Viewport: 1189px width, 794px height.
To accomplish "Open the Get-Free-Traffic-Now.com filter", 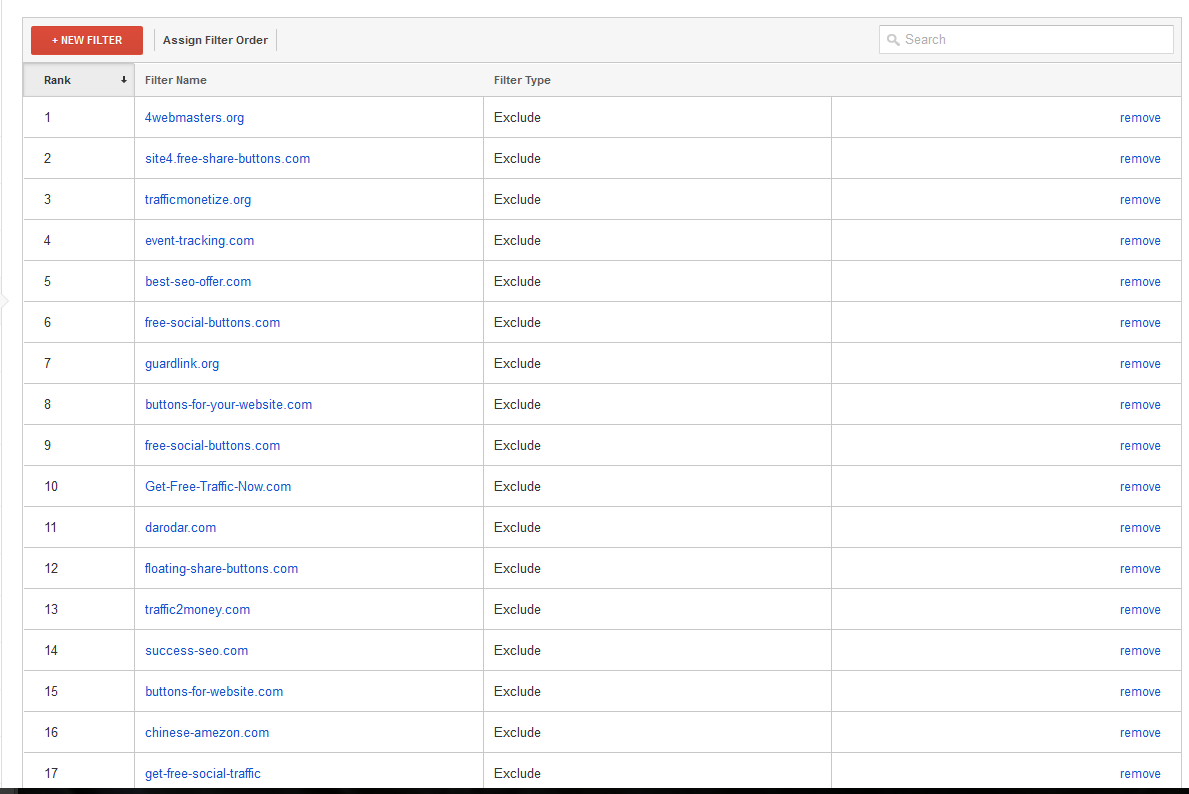I will (x=218, y=486).
